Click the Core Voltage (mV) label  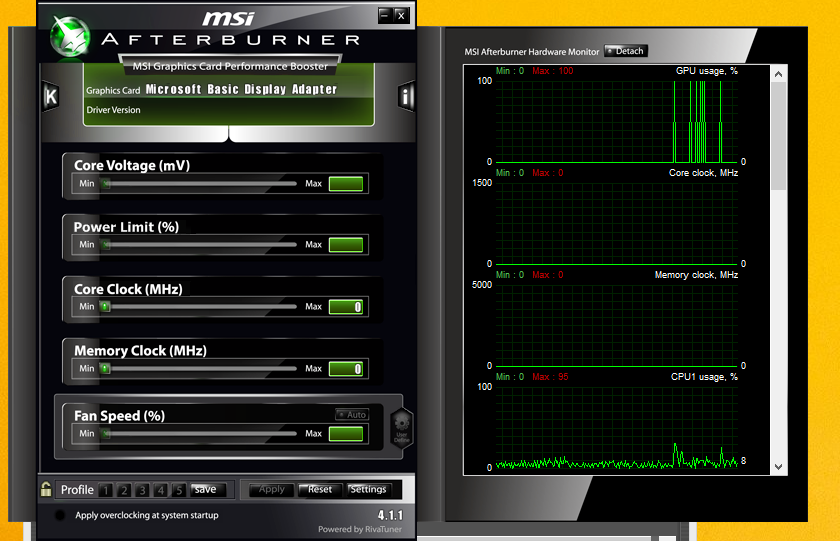click(x=132, y=166)
